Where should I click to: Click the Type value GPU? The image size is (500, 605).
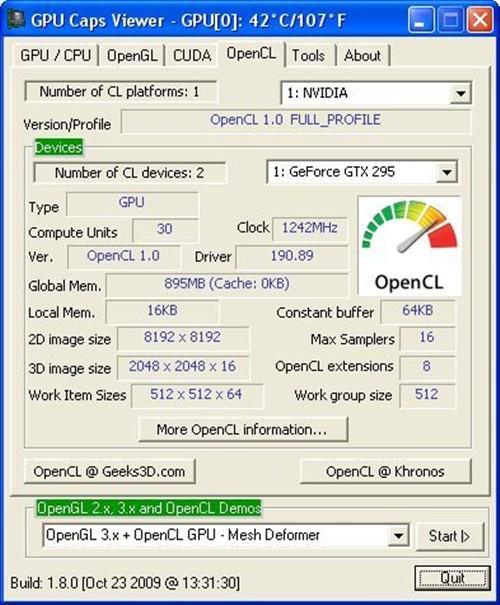pyautogui.click(x=132, y=204)
